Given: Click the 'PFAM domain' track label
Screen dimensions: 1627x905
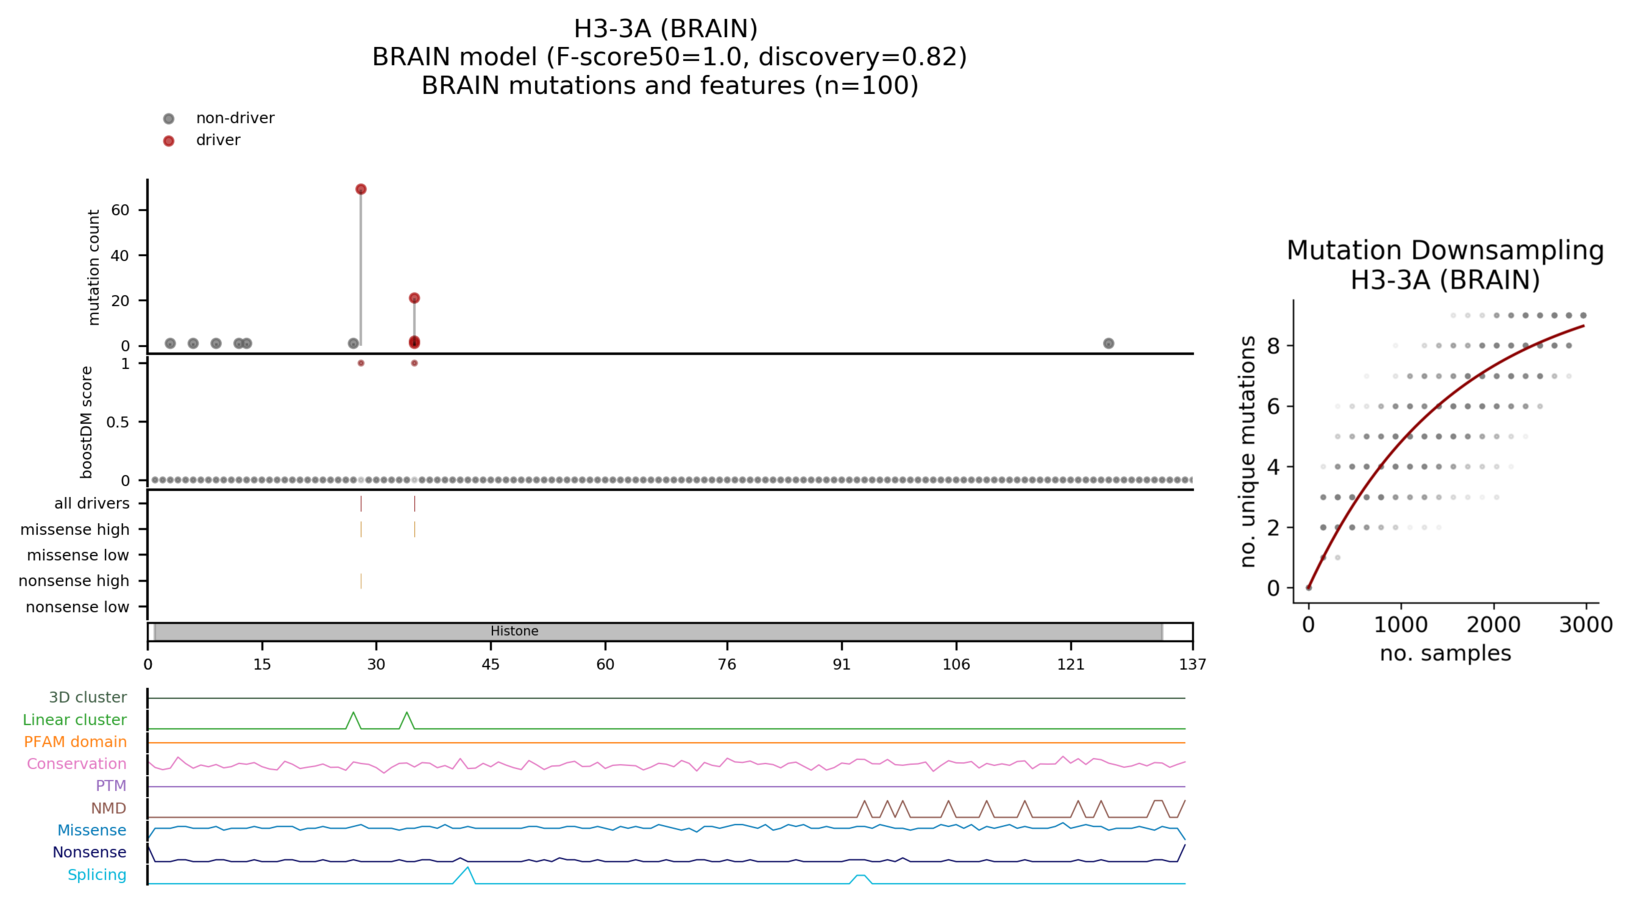Looking at the screenshot, I should pyautogui.click(x=75, y=742).
